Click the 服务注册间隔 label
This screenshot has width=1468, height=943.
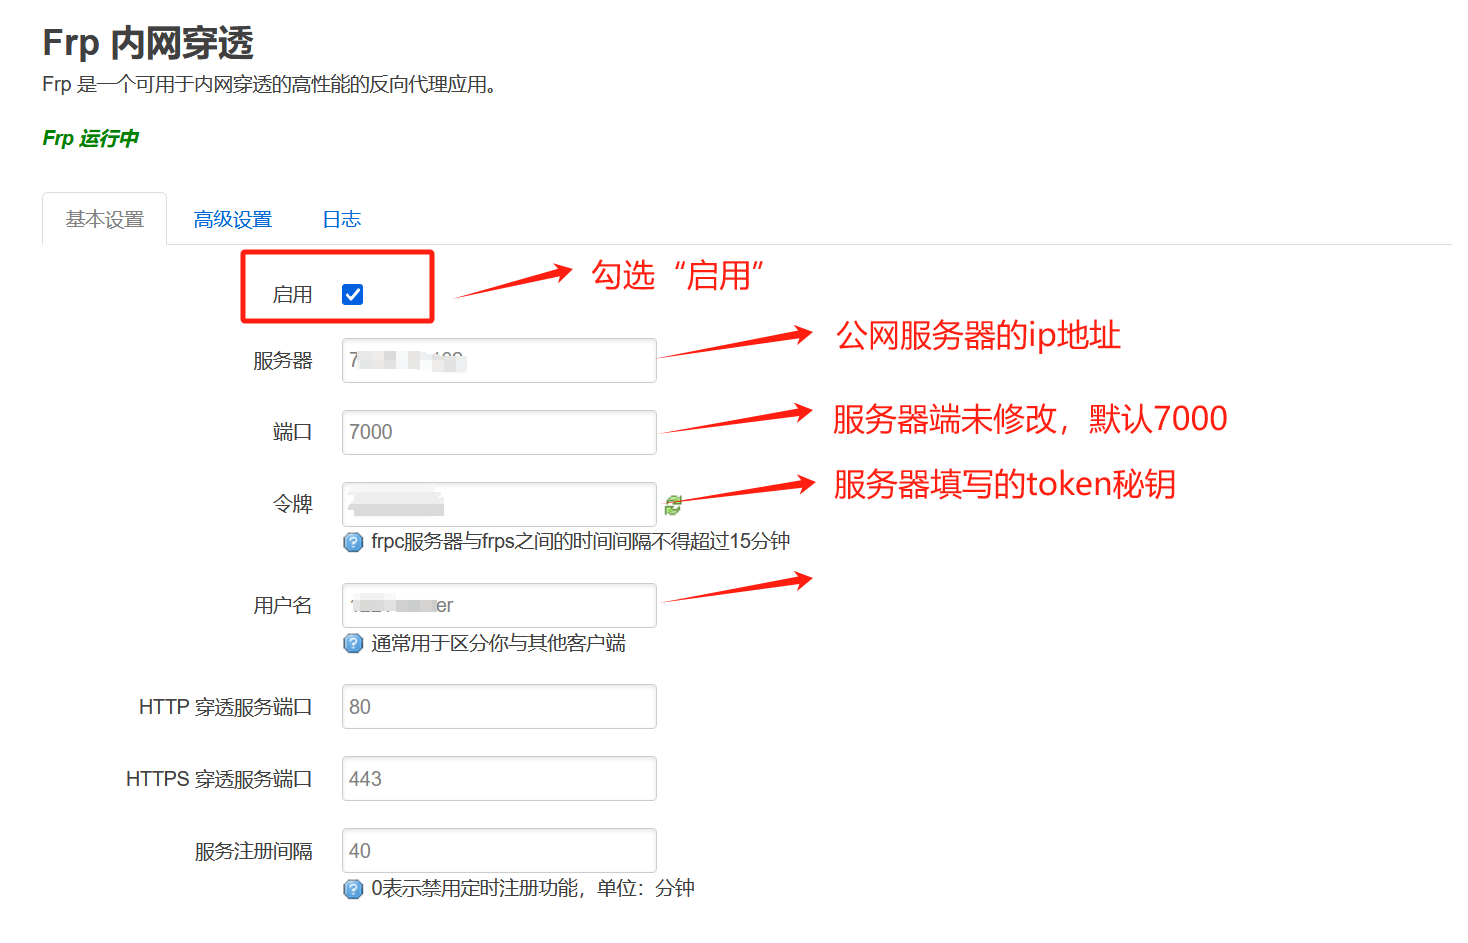[x=254, y=852]
